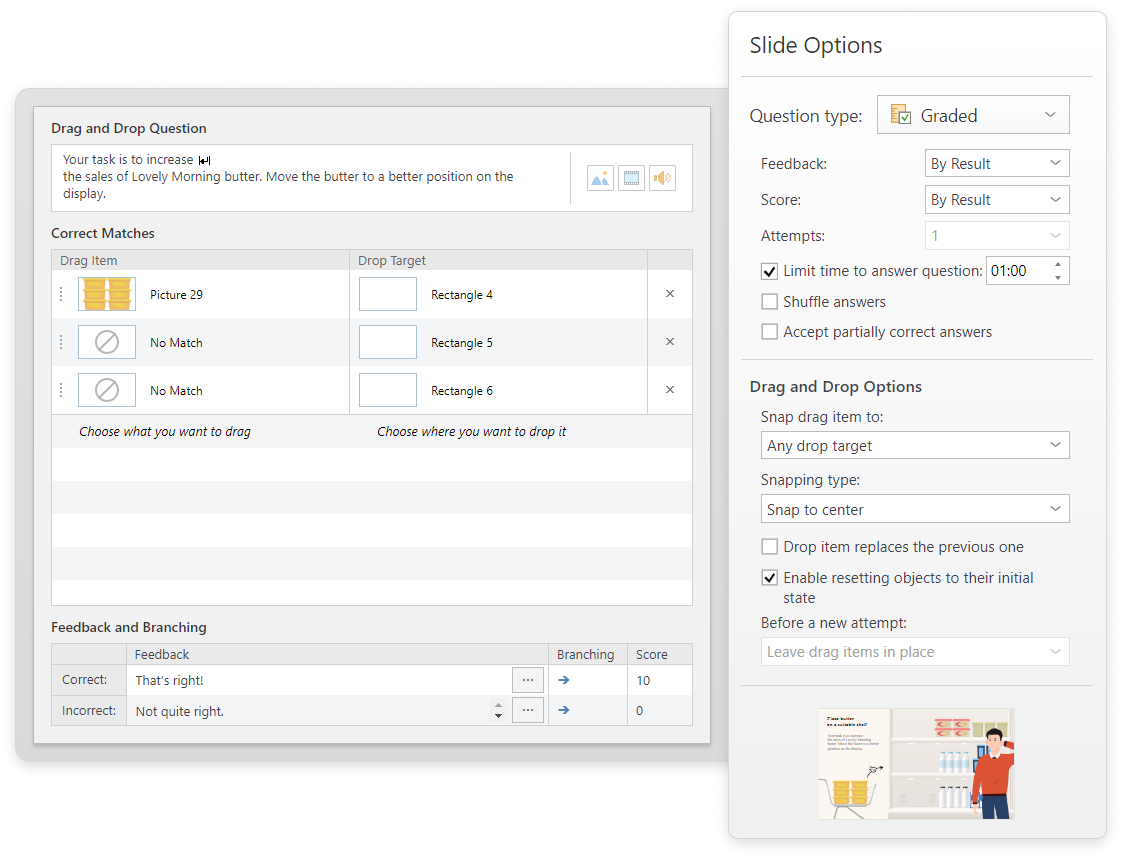
Task: Click 'Choose what you want to drag' placeholder
Action: tap(165, 432)
